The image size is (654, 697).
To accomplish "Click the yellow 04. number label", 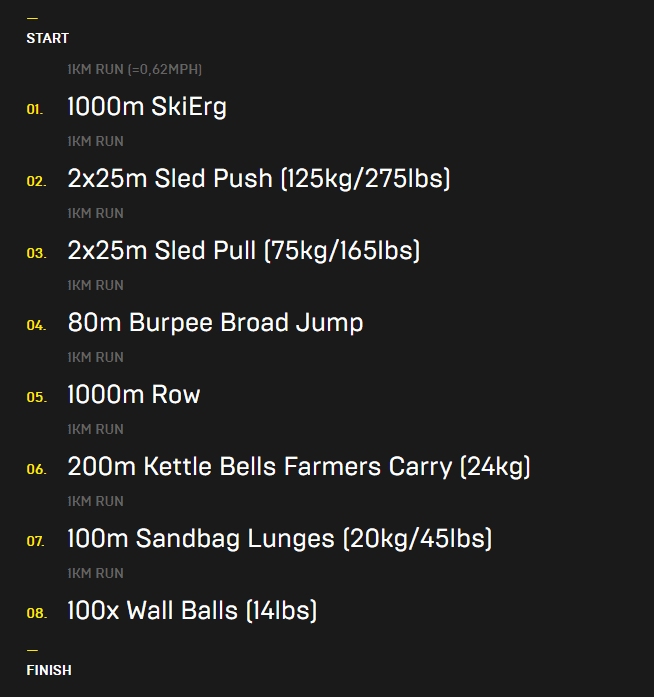I will [36, 325].
